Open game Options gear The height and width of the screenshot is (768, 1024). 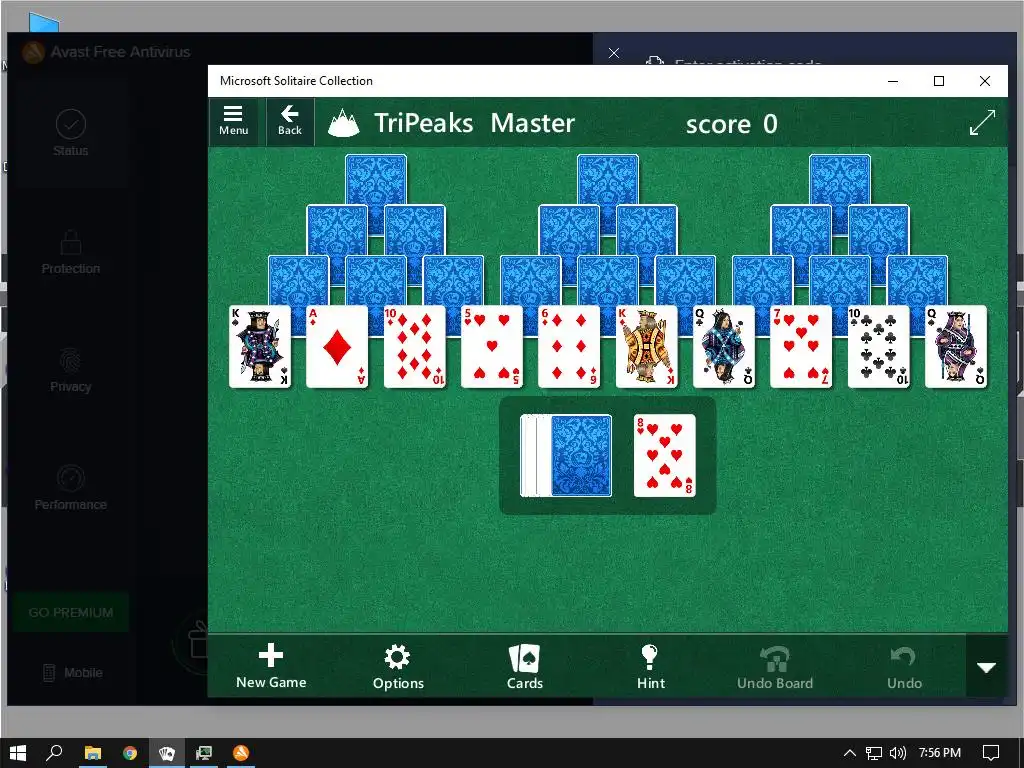(x=398, y=667)
